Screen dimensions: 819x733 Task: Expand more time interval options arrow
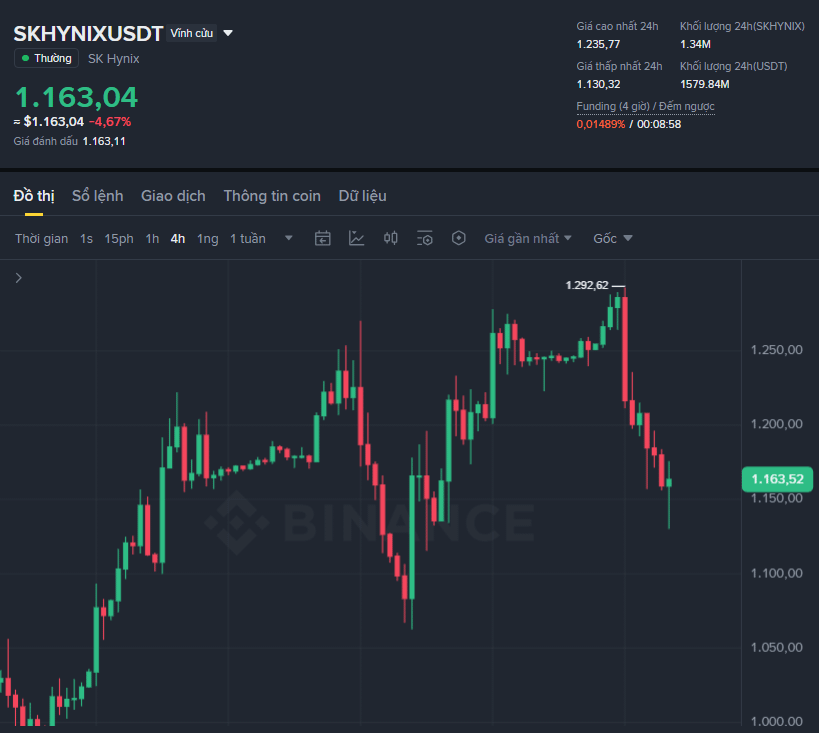point(288,238)
